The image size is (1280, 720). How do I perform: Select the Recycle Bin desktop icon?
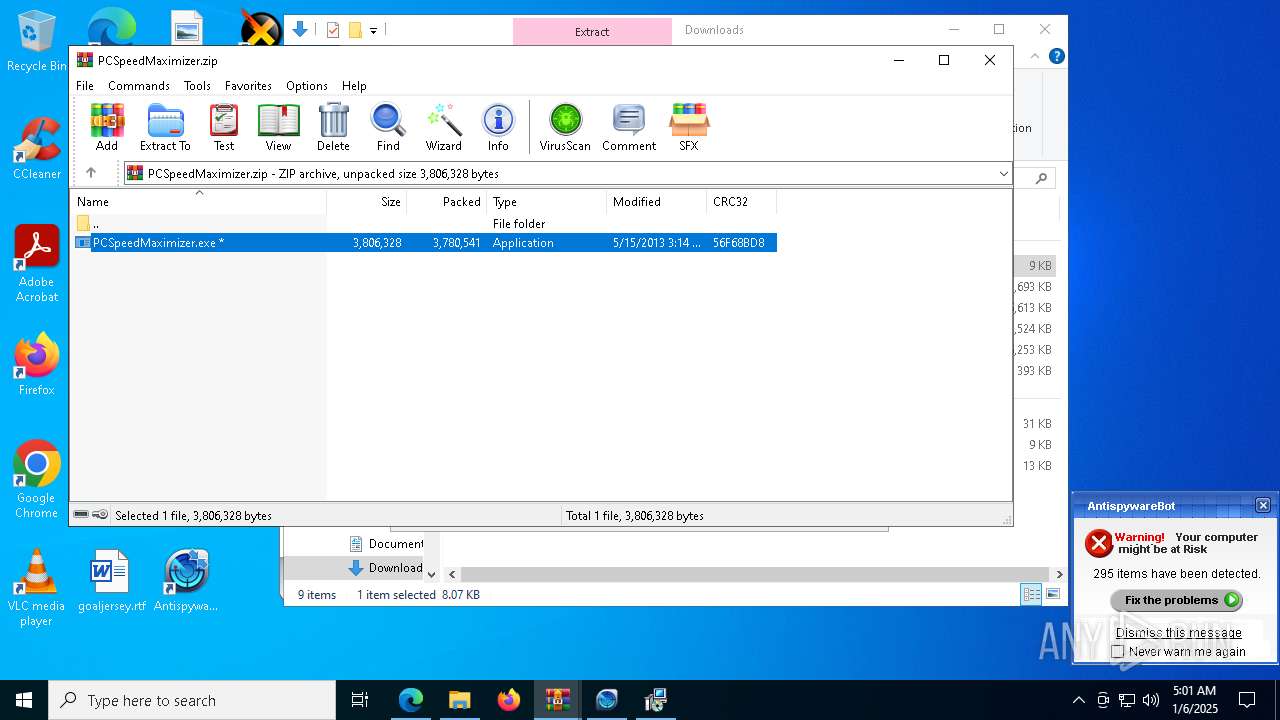[36, 41]
